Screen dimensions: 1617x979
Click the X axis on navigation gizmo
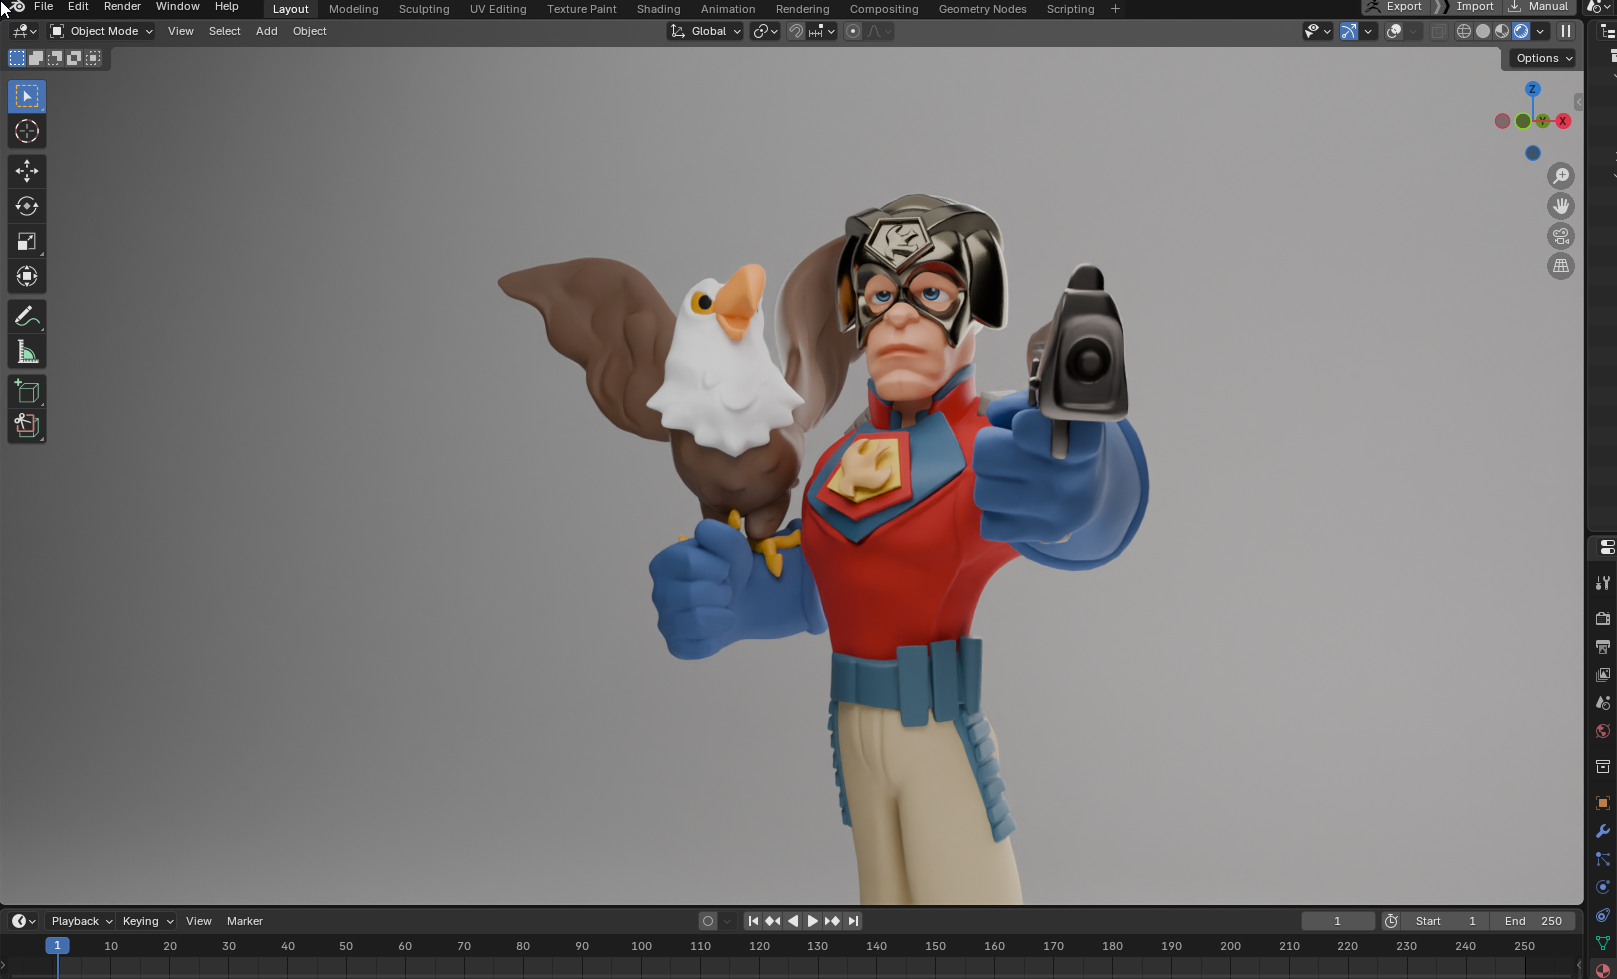point(1563,121)
